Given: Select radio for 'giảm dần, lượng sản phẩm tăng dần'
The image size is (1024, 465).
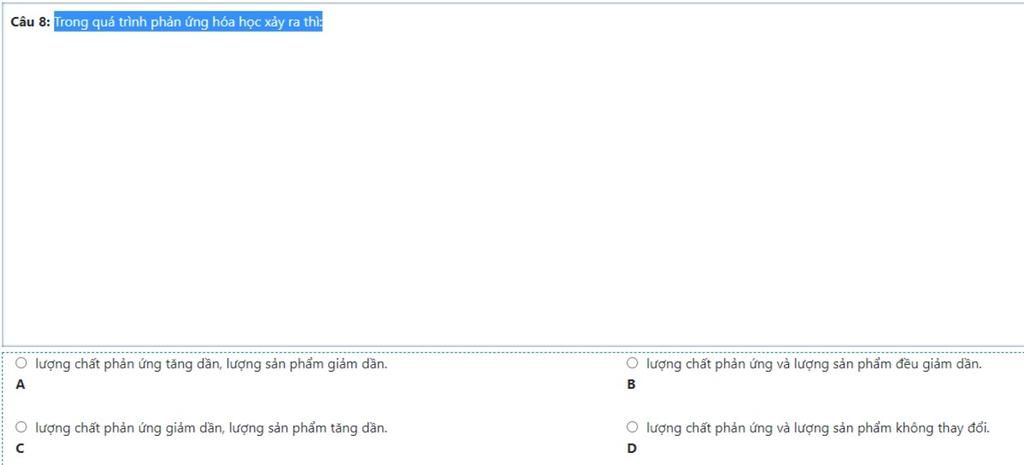Looking at the screenshot, I should point(21,427).
